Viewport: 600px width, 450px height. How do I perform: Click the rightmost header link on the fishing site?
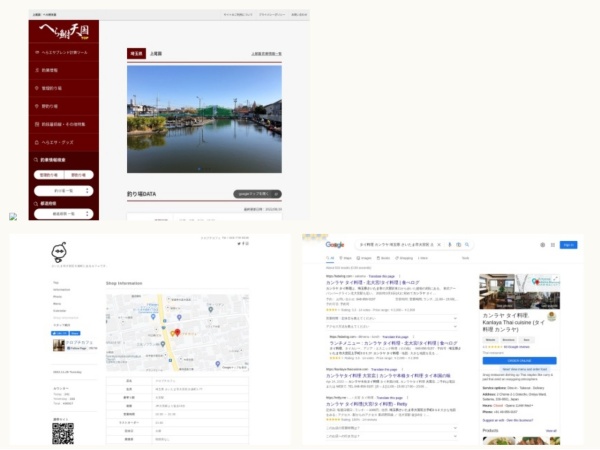299,15
